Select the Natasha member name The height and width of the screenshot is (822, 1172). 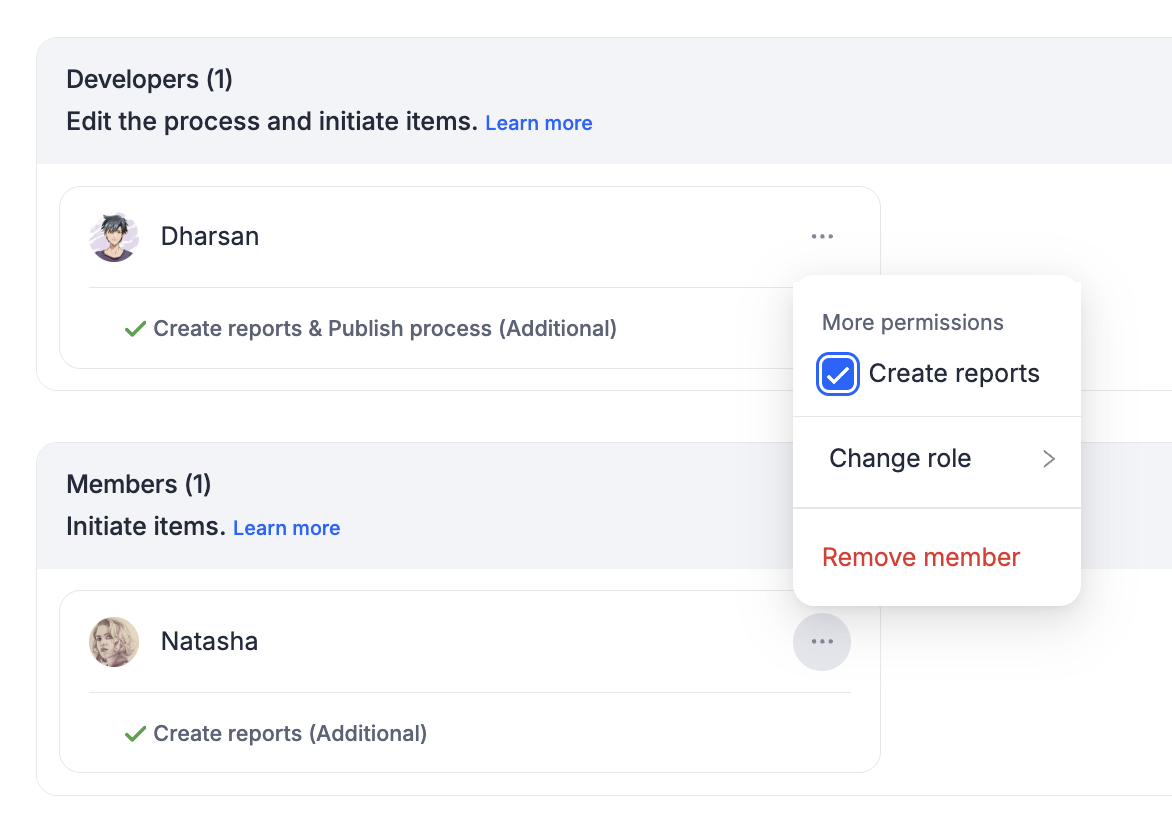(209, 642)
